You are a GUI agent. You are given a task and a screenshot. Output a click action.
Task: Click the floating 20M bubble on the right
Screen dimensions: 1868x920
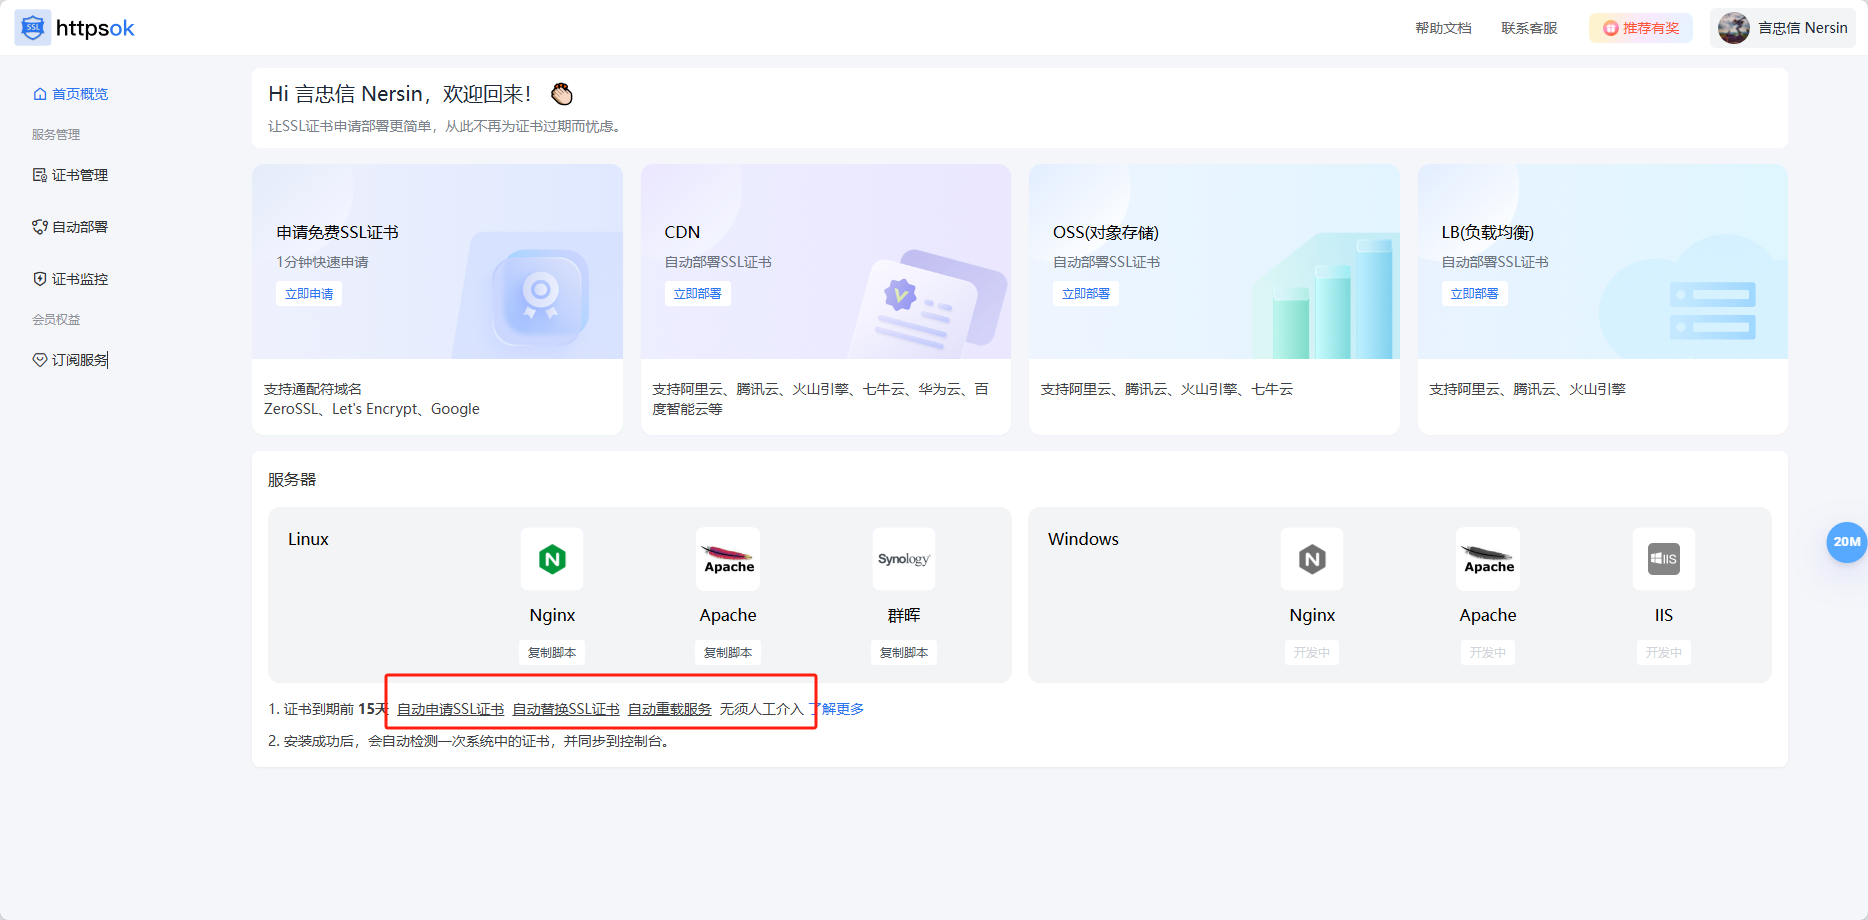(1846, 543)
